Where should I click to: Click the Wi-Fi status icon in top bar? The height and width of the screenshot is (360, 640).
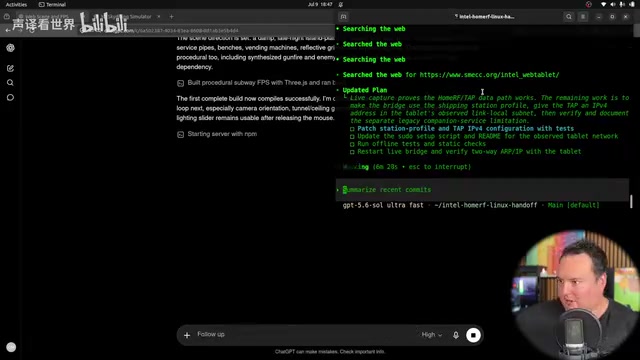(x=603, y=4)
